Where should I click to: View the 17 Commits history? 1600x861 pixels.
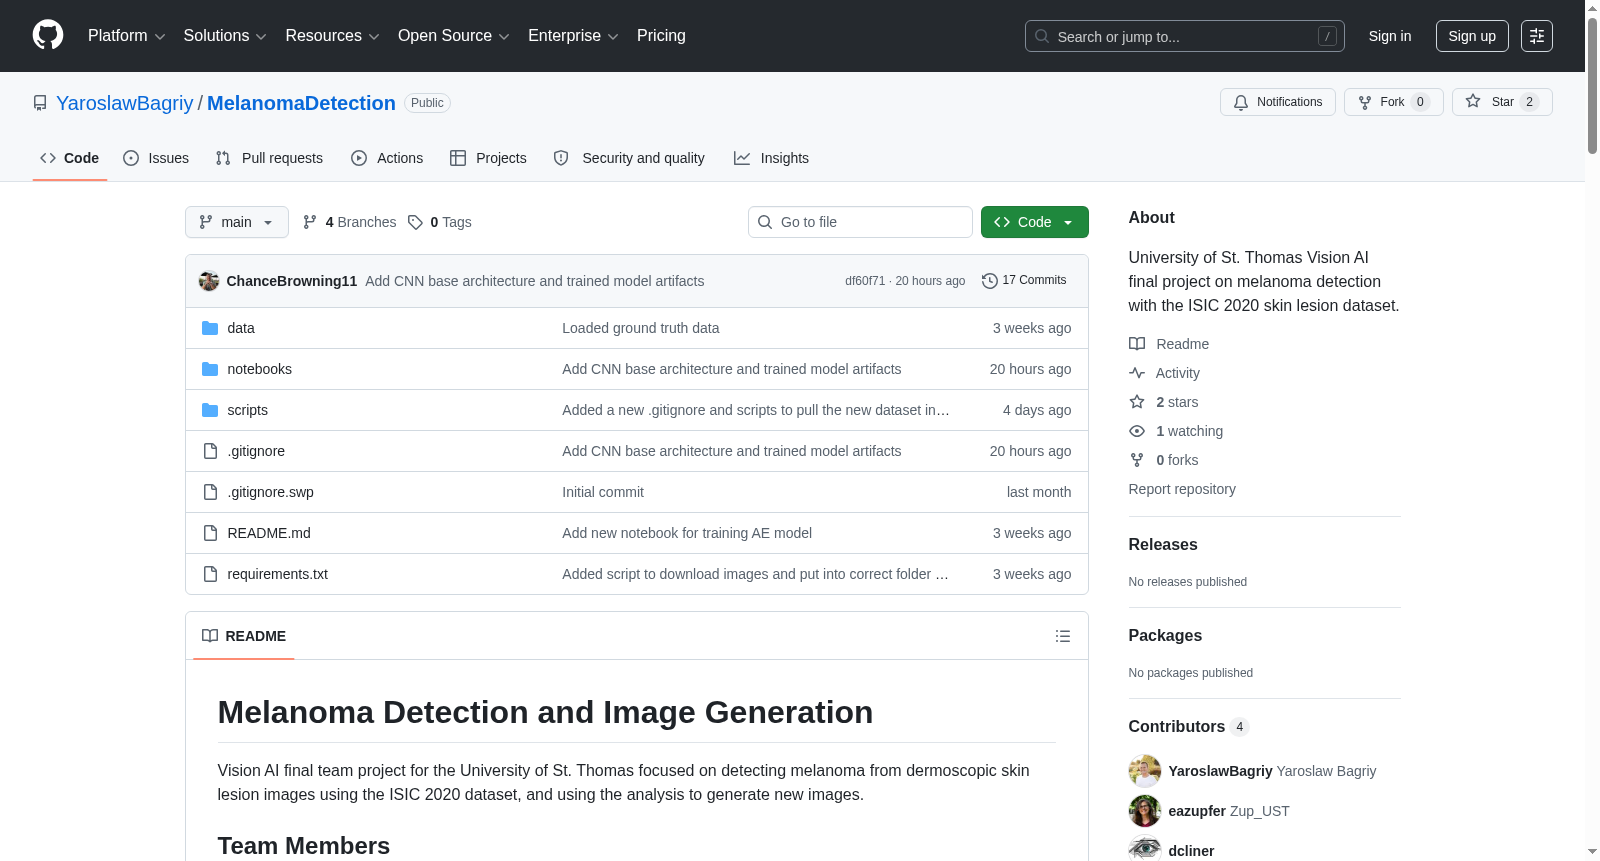tap(1024, 281)
